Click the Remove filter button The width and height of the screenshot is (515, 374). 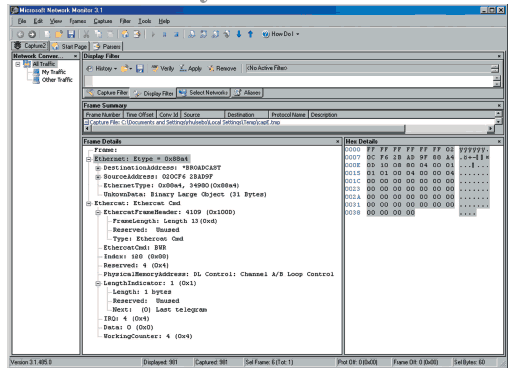pyautogui.click(x=222, y=69)
